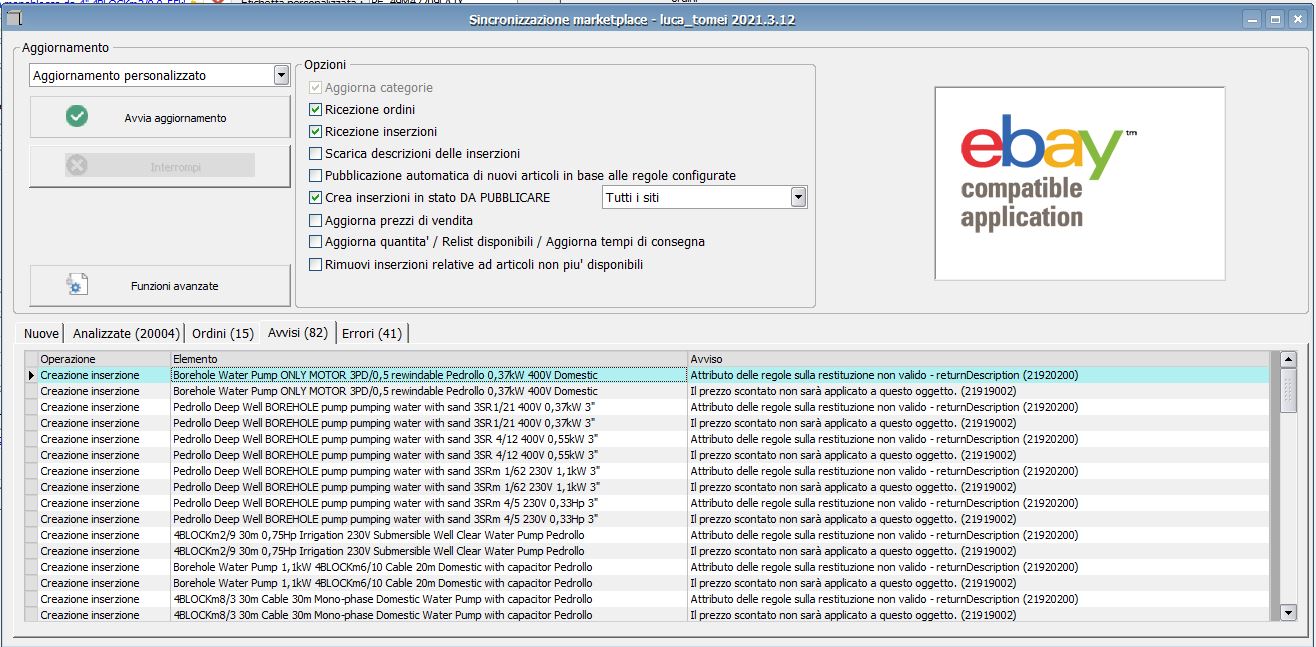Click first 3SRm 1/62 230V 1,1kW element
Viewport: 1316px width, 647px height.
click(x=429, y=471)
